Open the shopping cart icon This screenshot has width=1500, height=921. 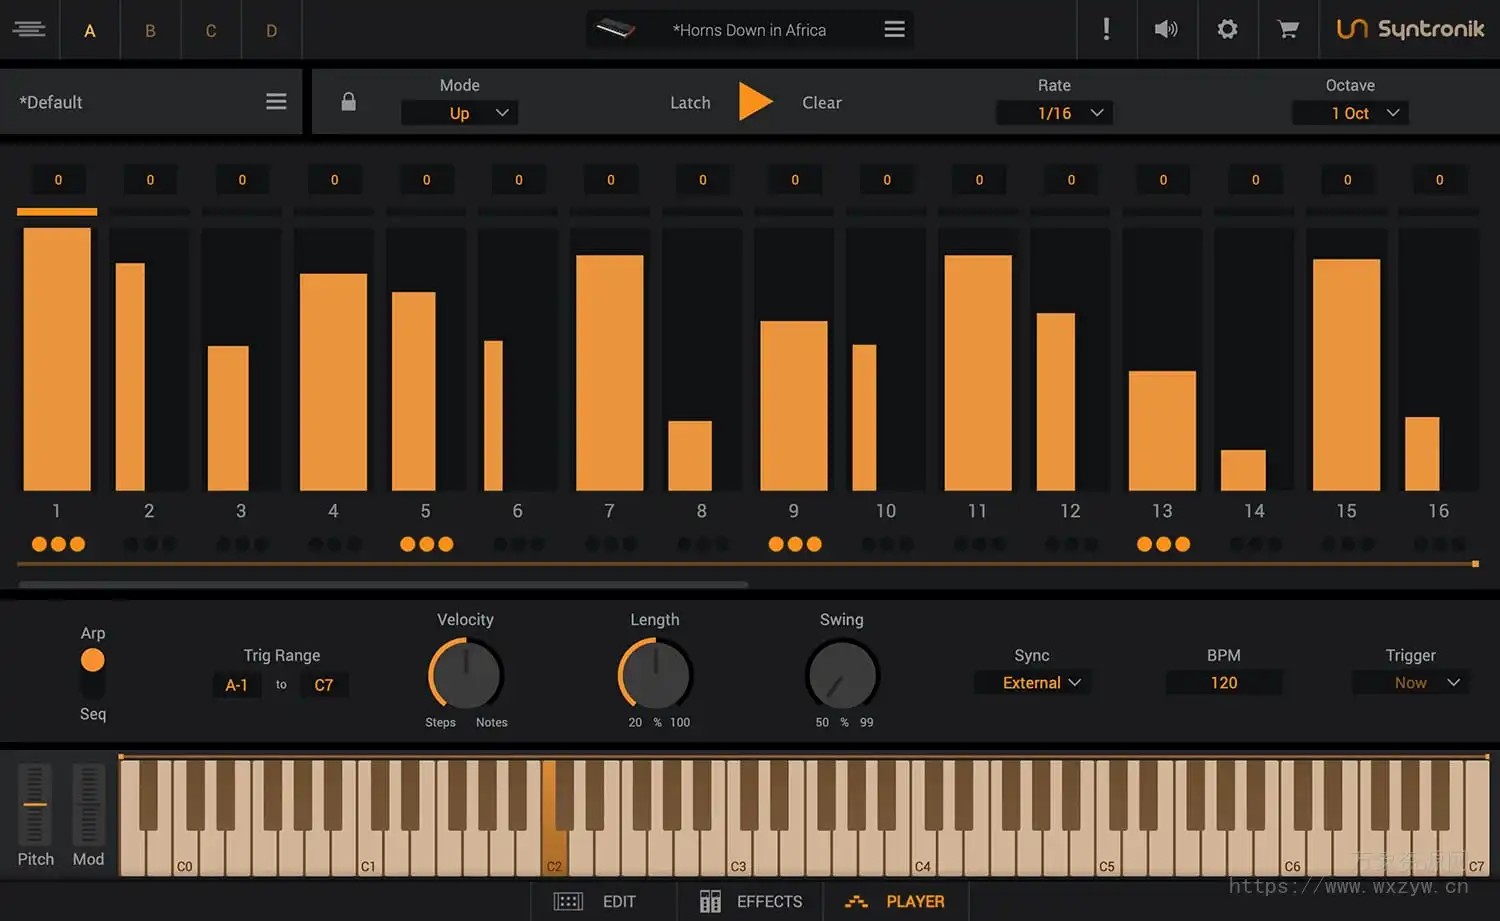coord(1287,29)
